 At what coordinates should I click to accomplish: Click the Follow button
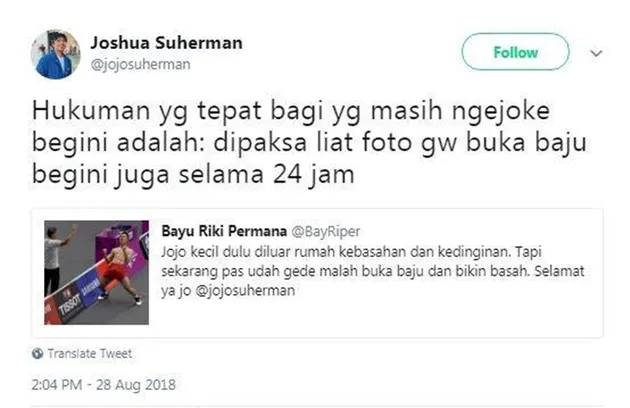click(x=515, y=52)
